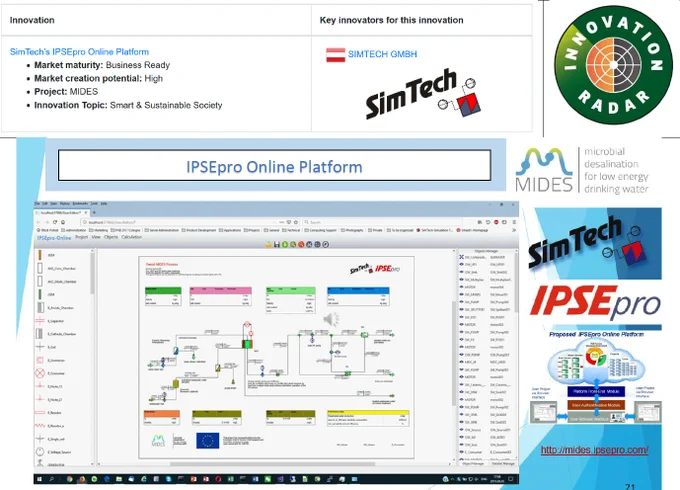Expand the Administration bookmarks folder

click(74, 230)
